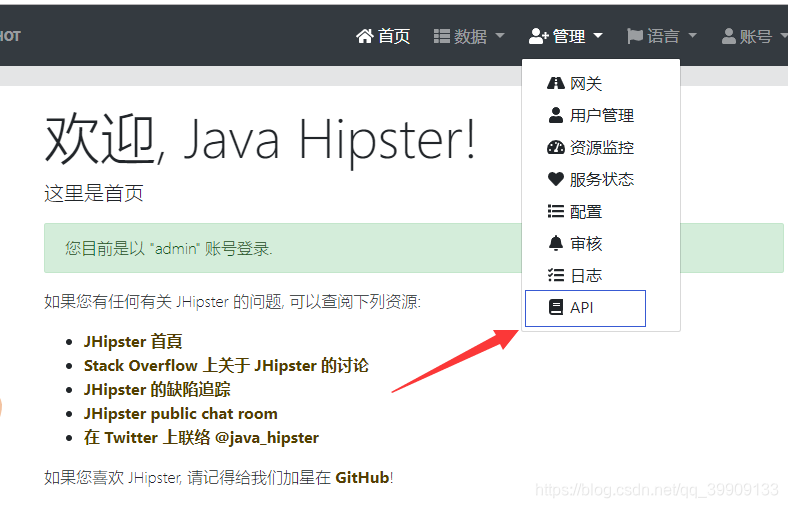Select 日志 from the admin menu
This screenshot has width=788, height=508.
tap(601, 275)
